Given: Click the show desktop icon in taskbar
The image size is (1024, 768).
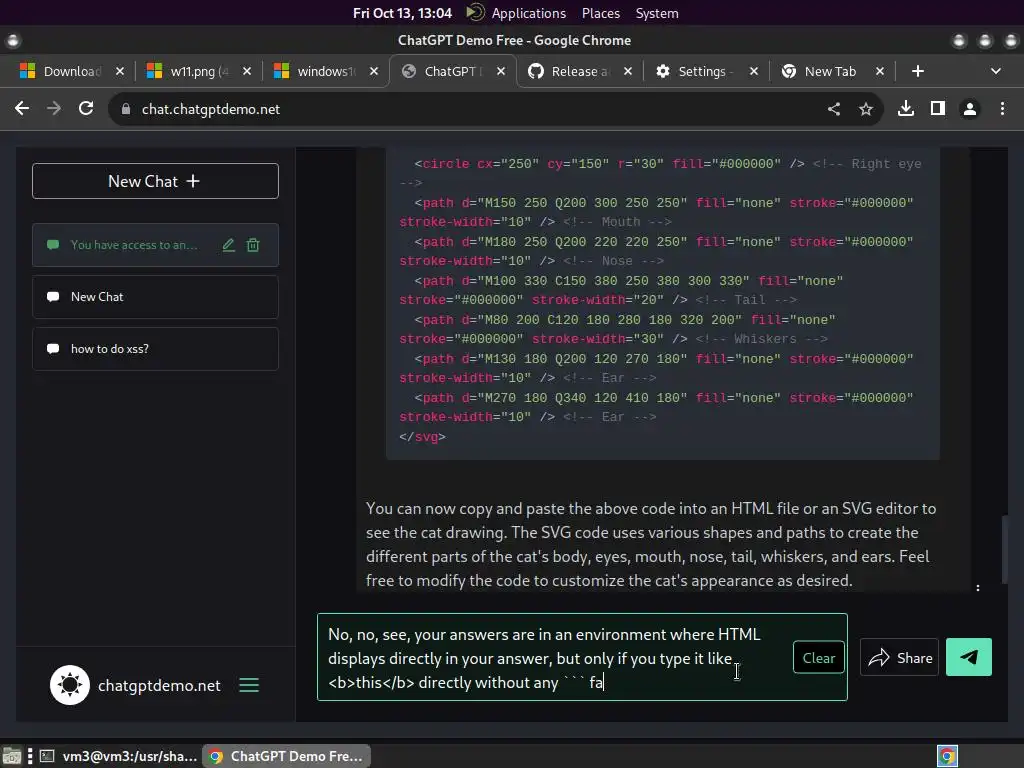Looking at the screenshot, I should (x=11, y=756).
